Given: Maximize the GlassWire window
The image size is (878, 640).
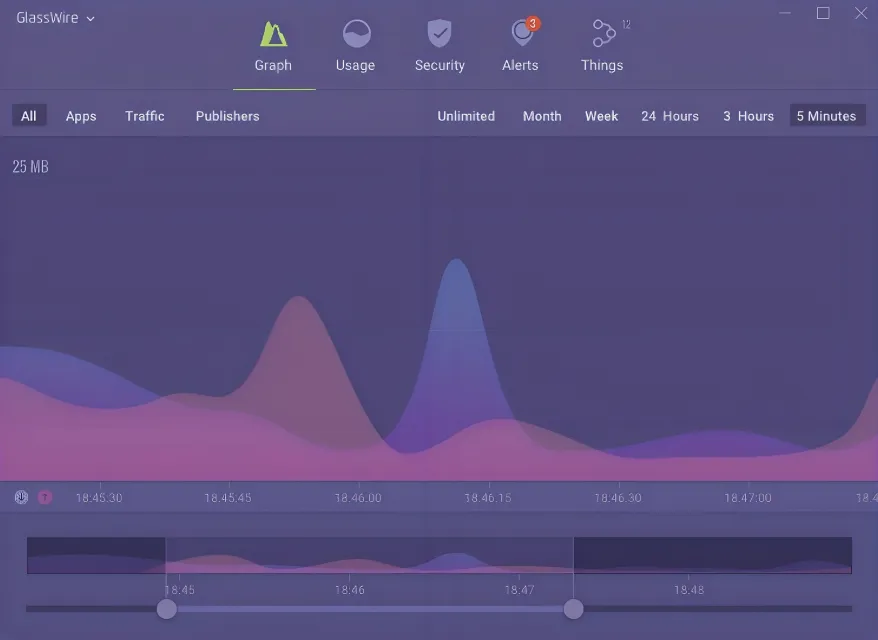Looking at the screenshot, I should click(x=823, y=13).
